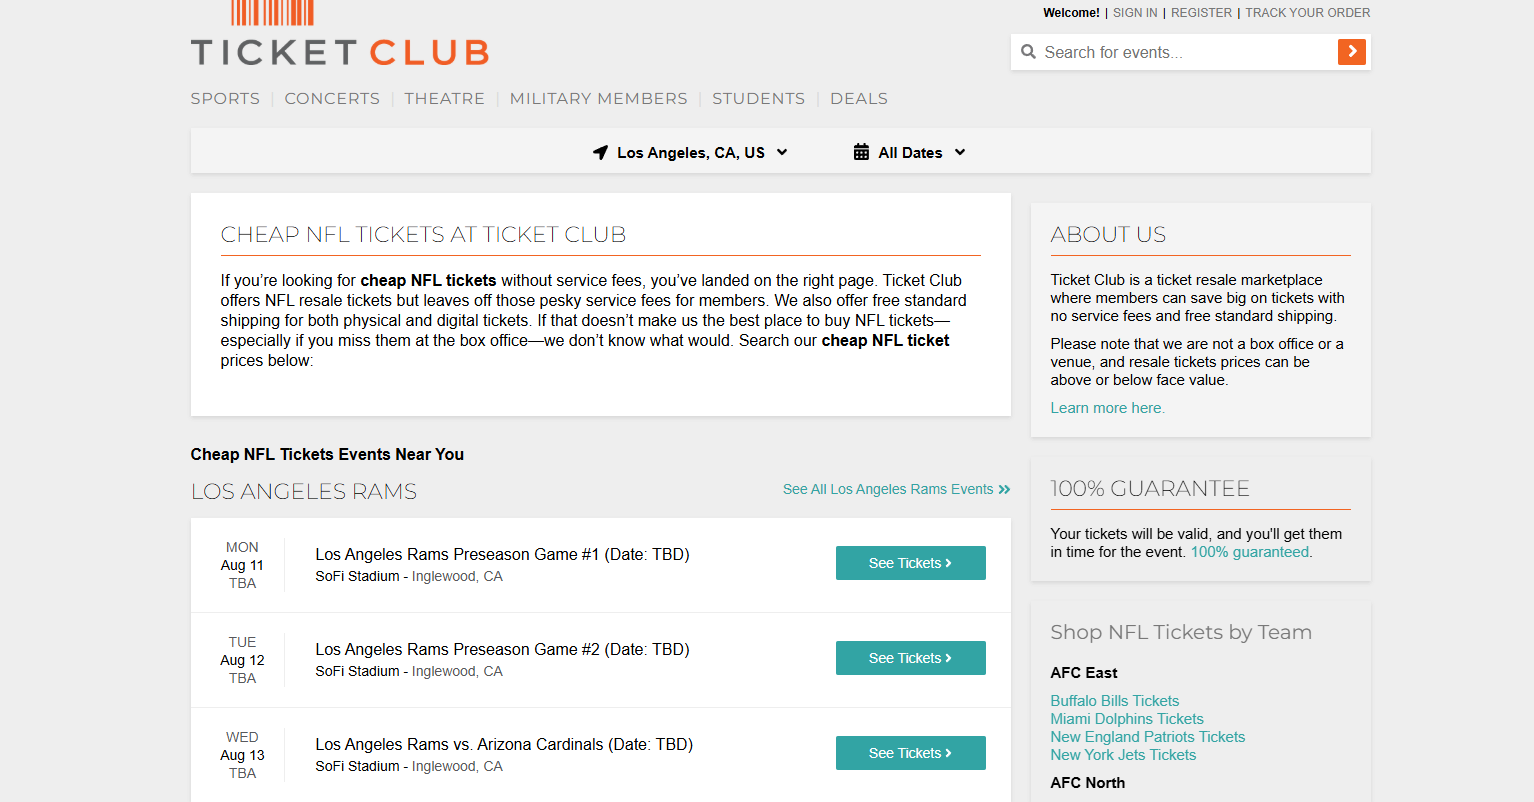This screenshot has height=802, width=1534.
Task: Click the WED Aug 13 TBA date
Action: 242,755
